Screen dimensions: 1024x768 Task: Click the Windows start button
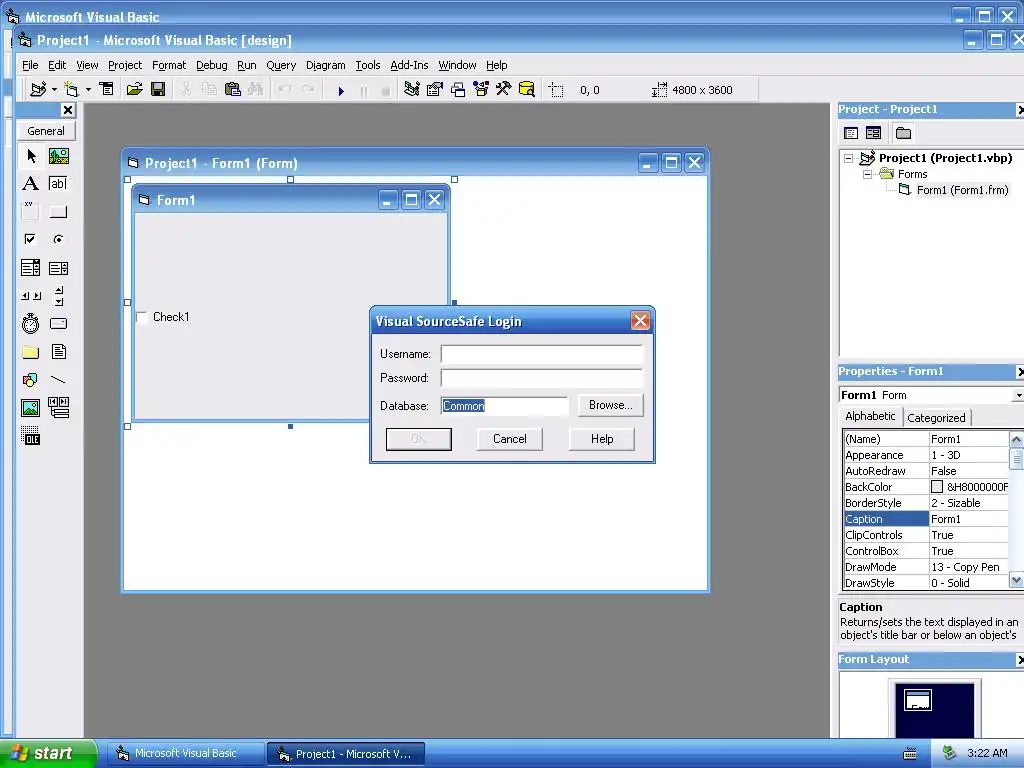48,753
